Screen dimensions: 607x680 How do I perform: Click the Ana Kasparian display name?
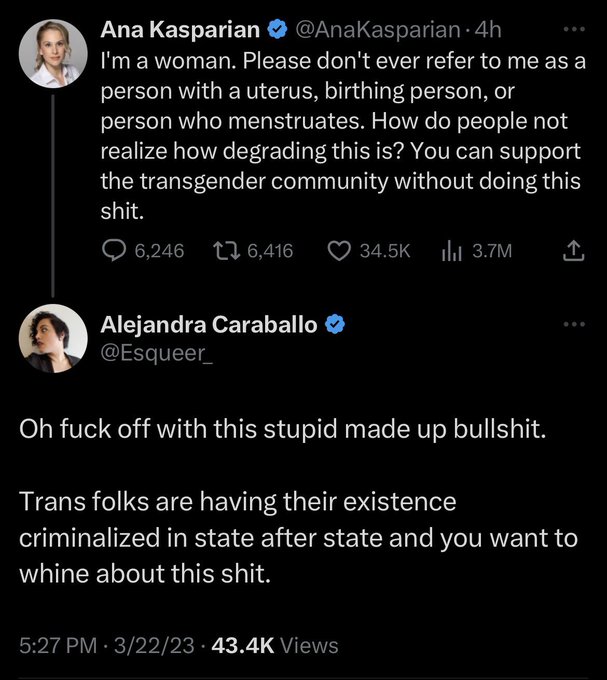(180, 30)
